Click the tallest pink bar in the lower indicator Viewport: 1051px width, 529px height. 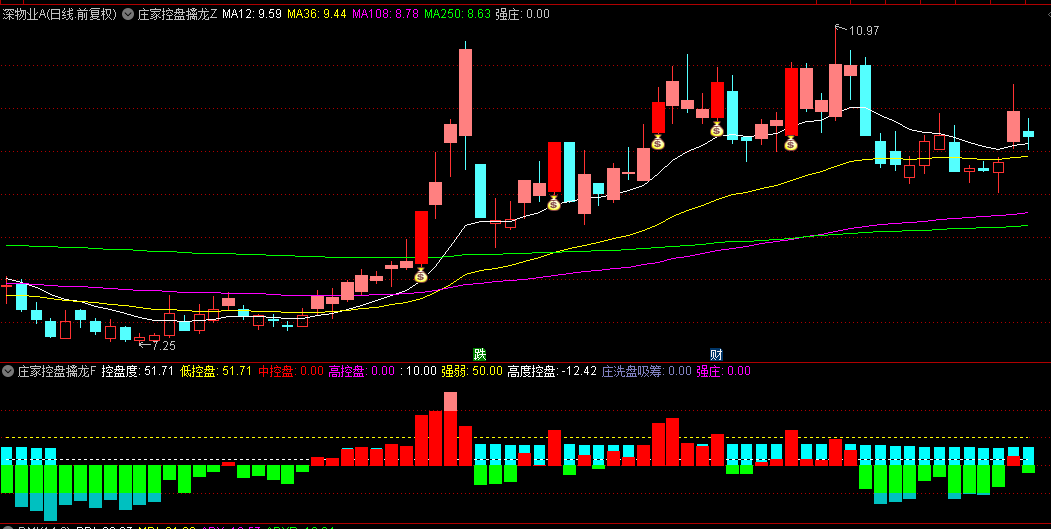[x=450, y=402]
